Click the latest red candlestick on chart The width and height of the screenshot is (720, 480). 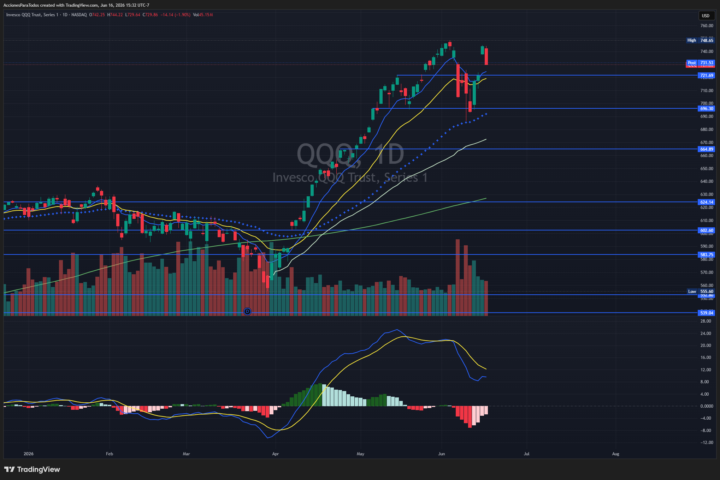click(486, 56)
